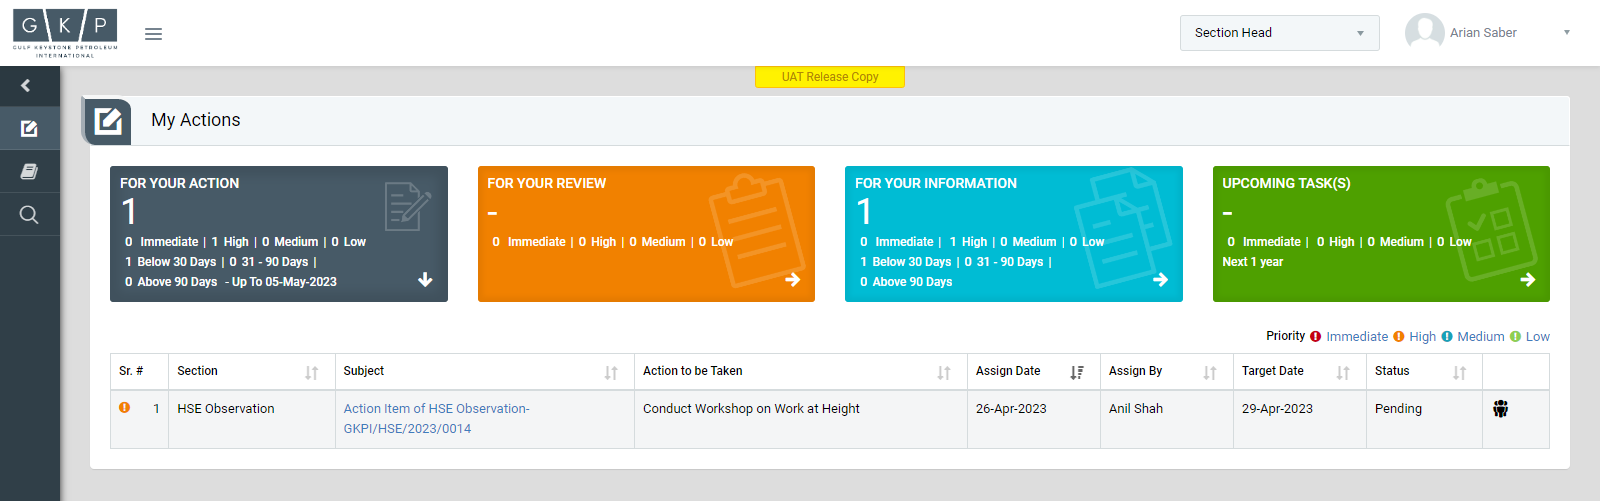Click My Actions page title
The height and width of the screenshot is (501, 1600).
(x=196, y=120)
